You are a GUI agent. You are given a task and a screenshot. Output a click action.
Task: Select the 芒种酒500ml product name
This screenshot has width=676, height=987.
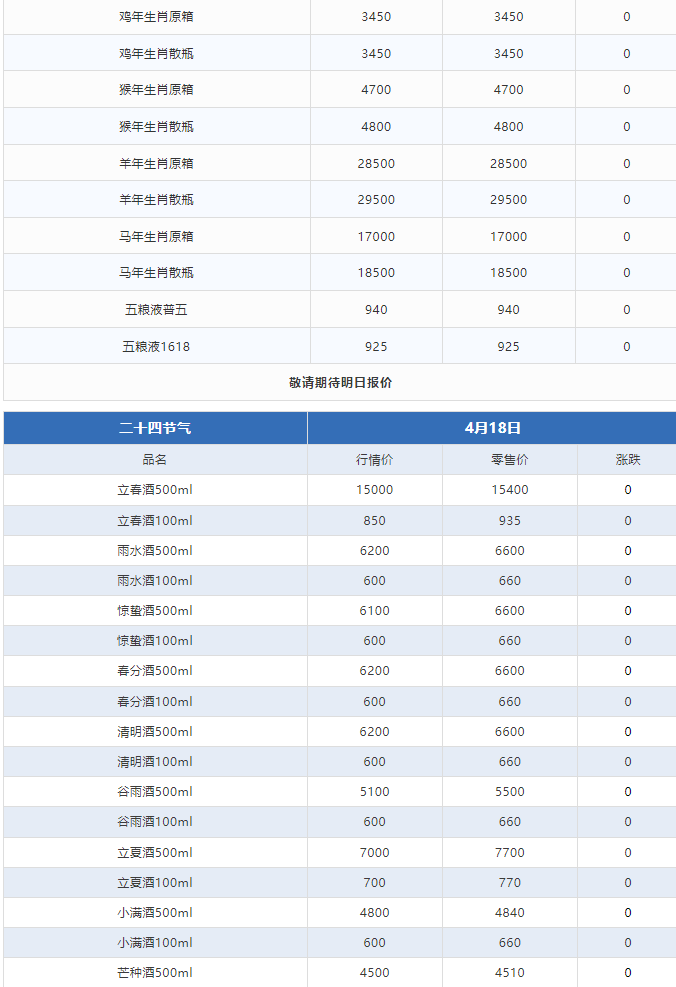[x=155, y=973]
